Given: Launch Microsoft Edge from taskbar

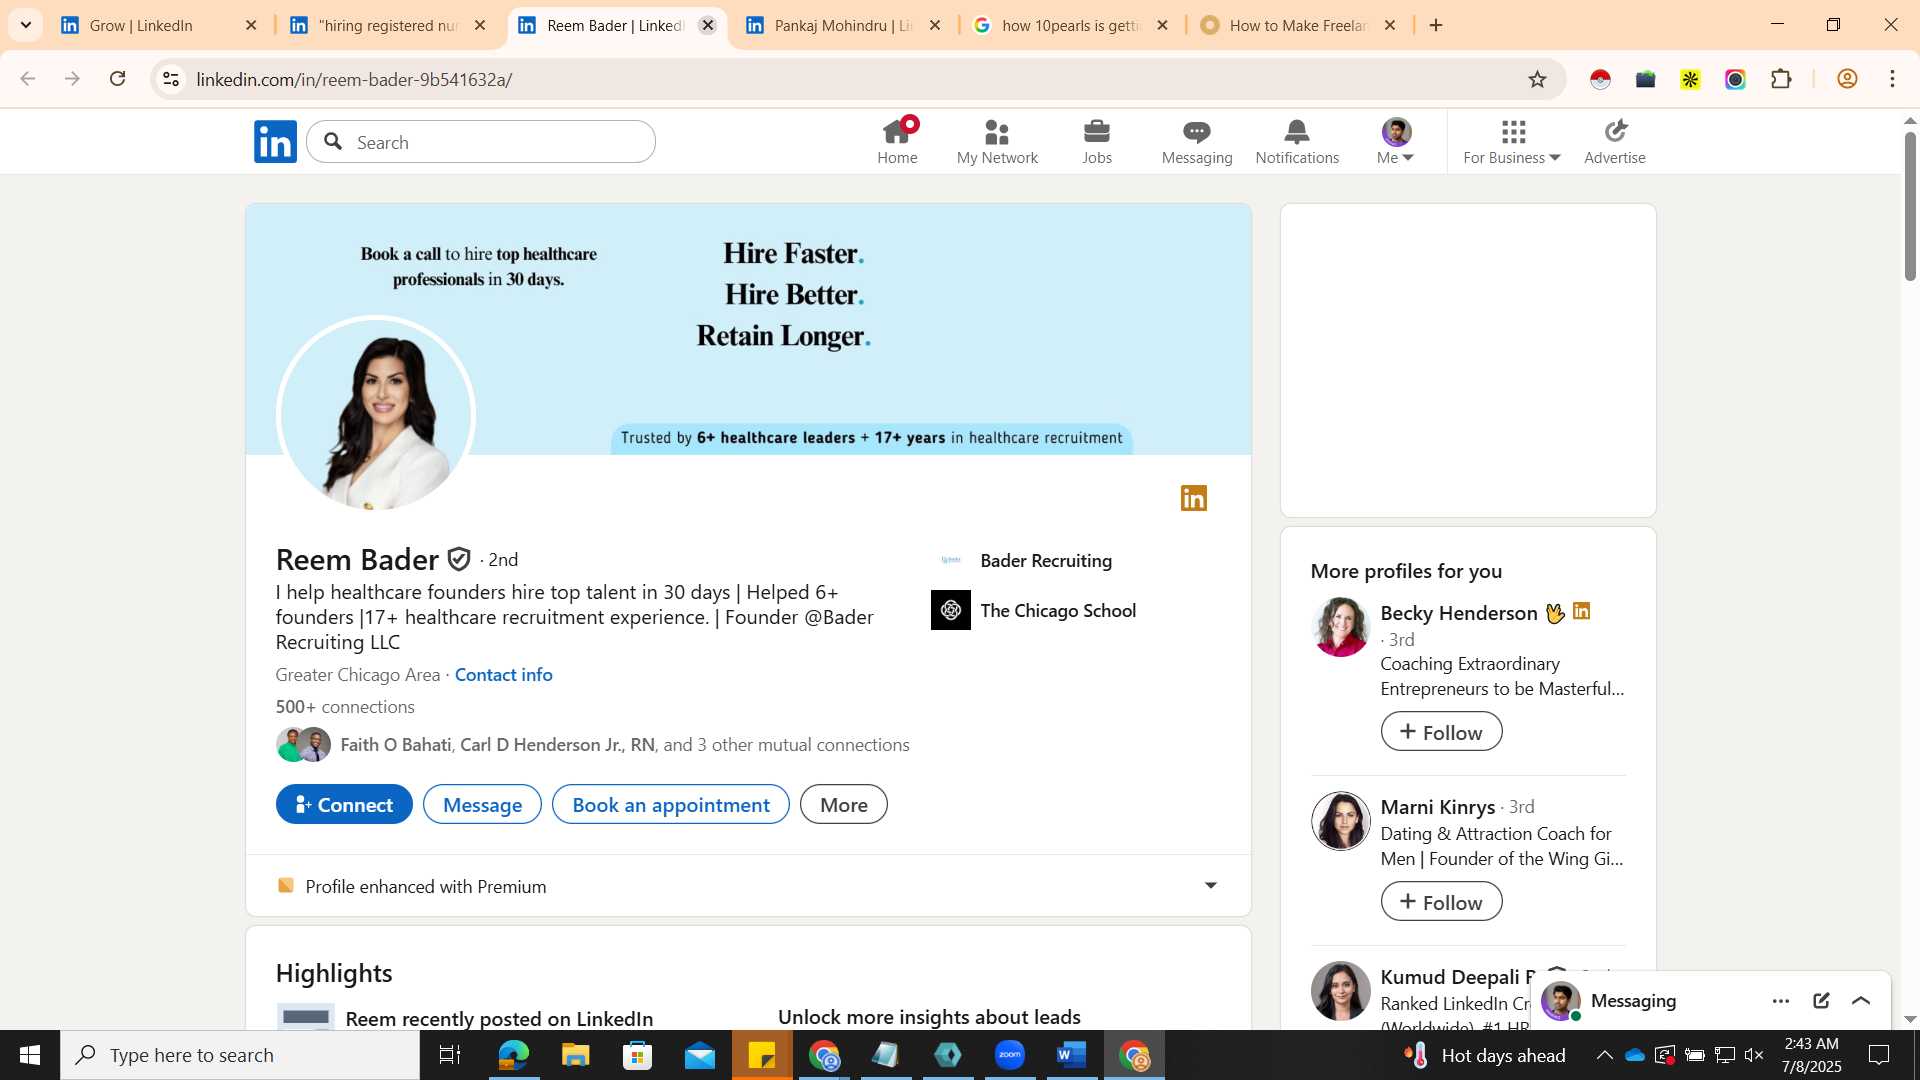Looking at the screenshot, I should (x=513, y=1055).
